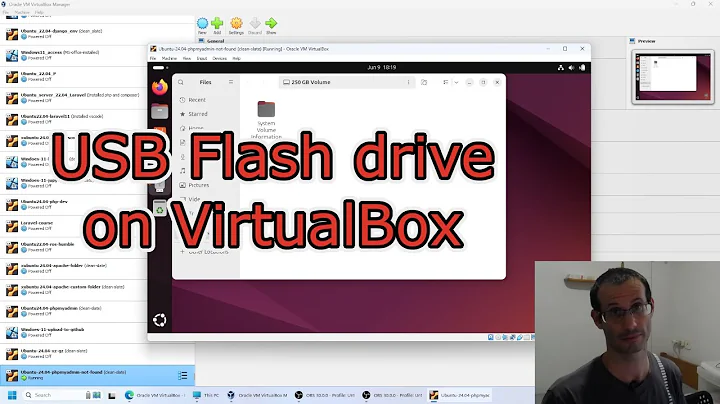Click the green Add toolbar icon

pyautogui.click(x=217, y=23)
